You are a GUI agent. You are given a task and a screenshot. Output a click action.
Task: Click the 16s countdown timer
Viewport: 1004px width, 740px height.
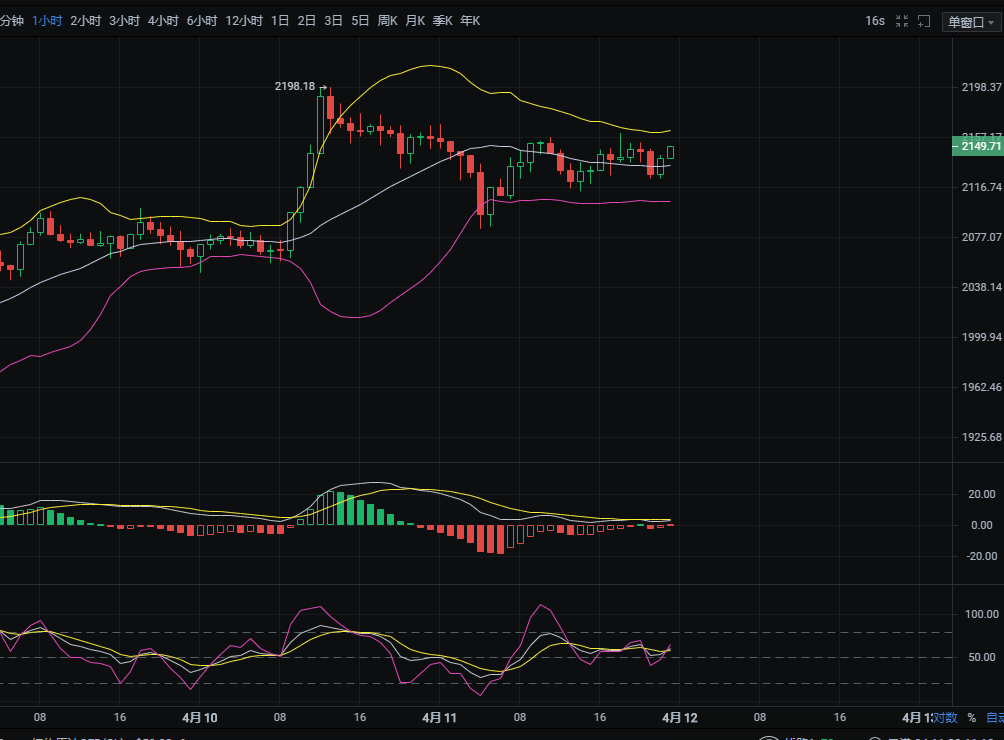pyautogui.click(x=875, y=21)
